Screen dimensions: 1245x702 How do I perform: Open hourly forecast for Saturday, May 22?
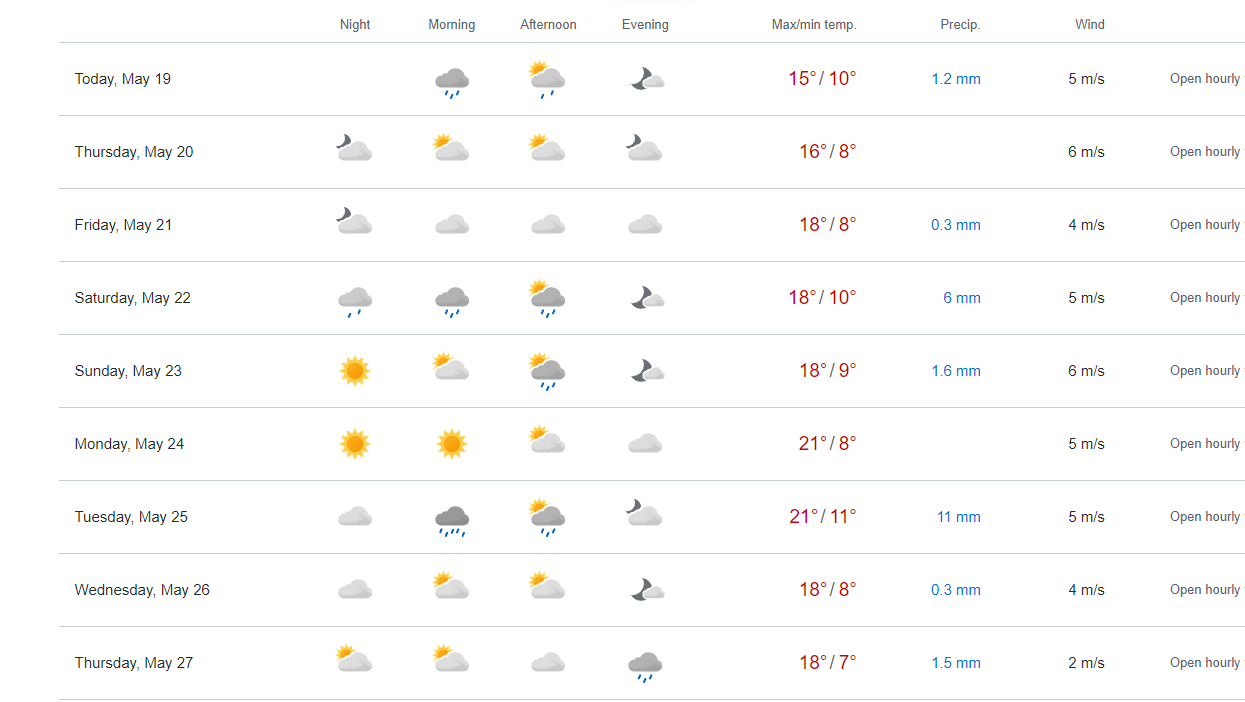pos(1205,298)
